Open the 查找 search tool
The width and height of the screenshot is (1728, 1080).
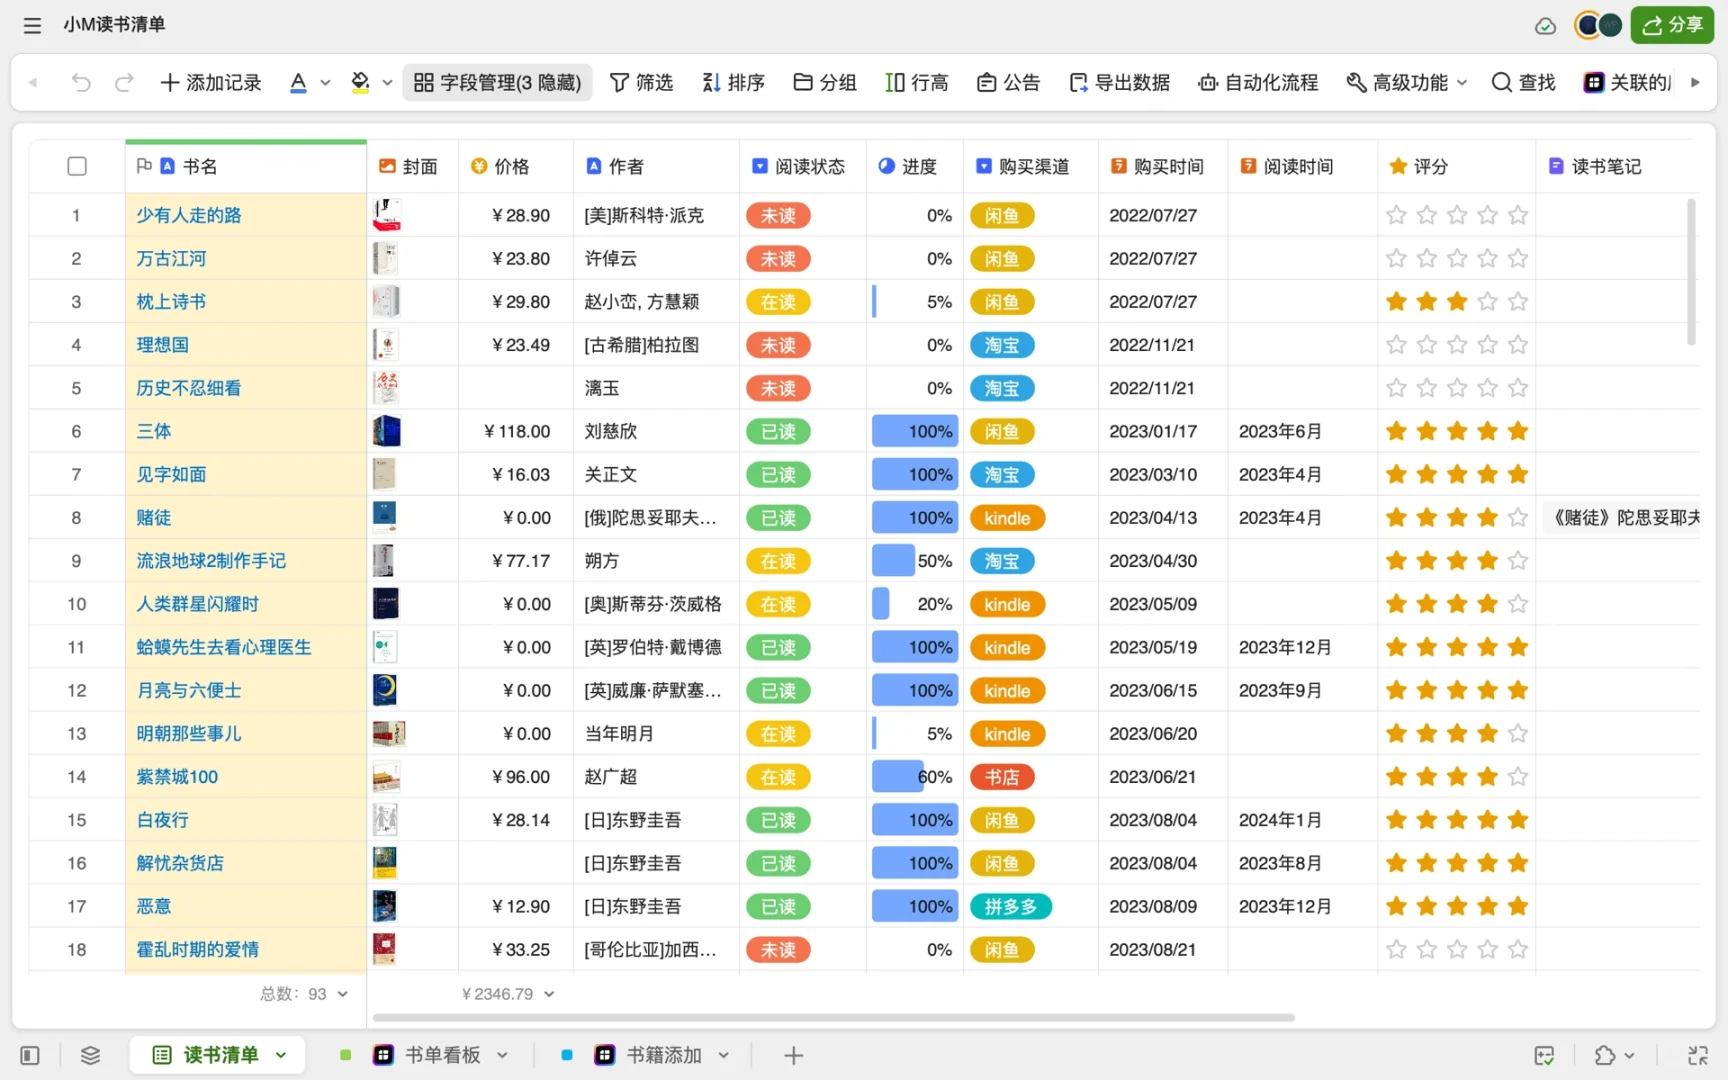[1521, 82]
